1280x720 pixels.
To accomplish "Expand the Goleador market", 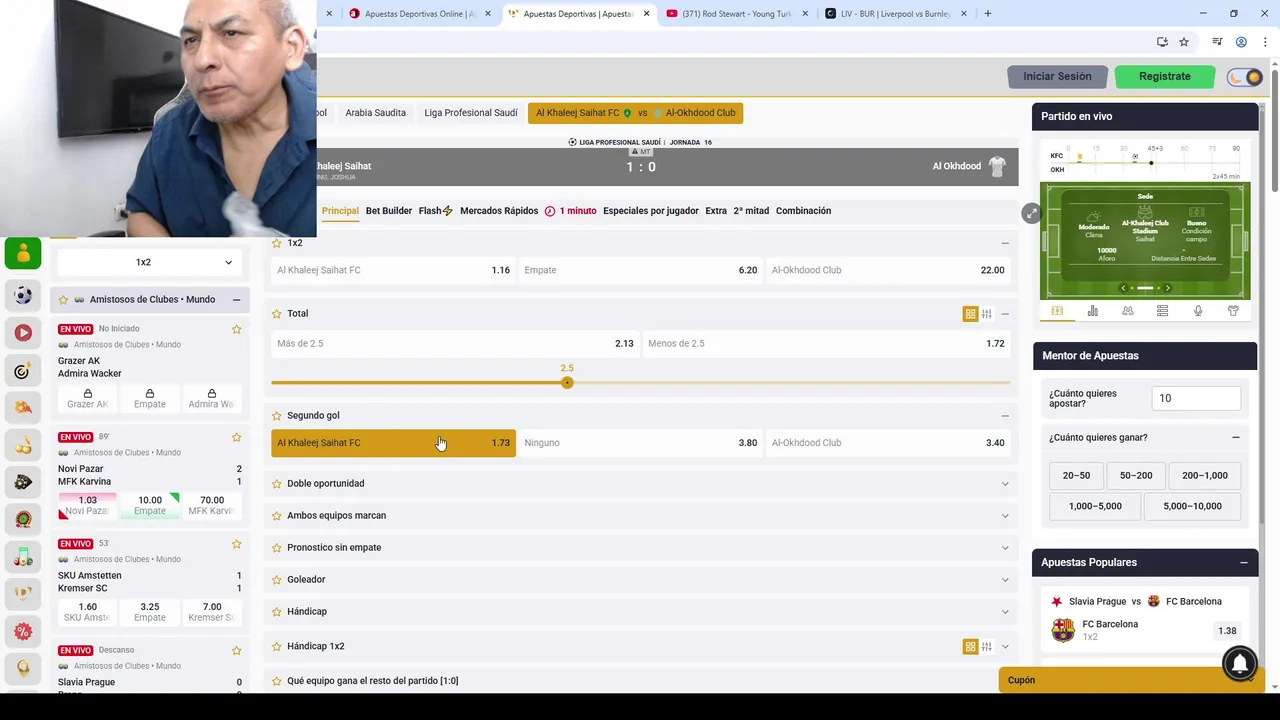I will 1005,579.
